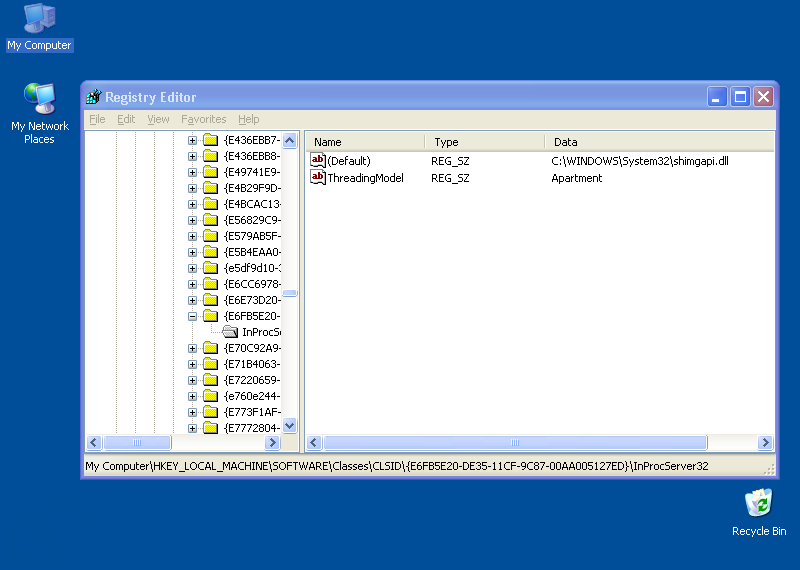The height and width of the screenshot is (570, 800).
Task: Click folder icon of {E7220659- key
Action: tap(211, 380)
